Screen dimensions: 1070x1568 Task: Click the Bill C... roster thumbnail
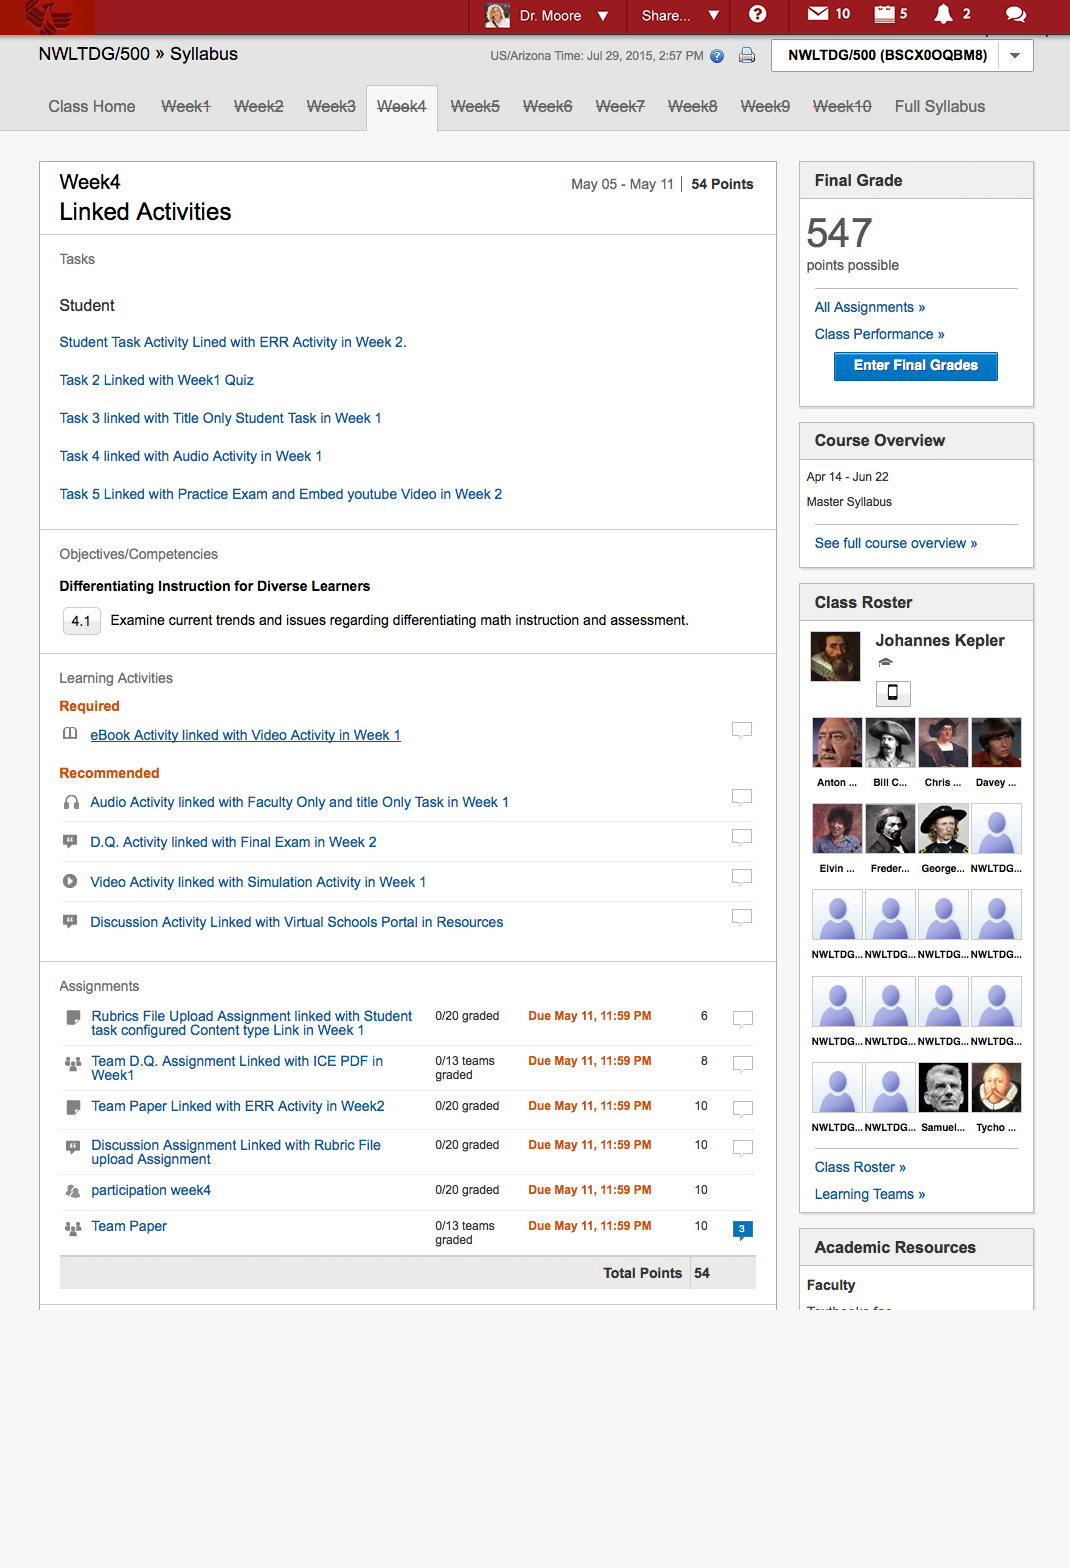890,742
